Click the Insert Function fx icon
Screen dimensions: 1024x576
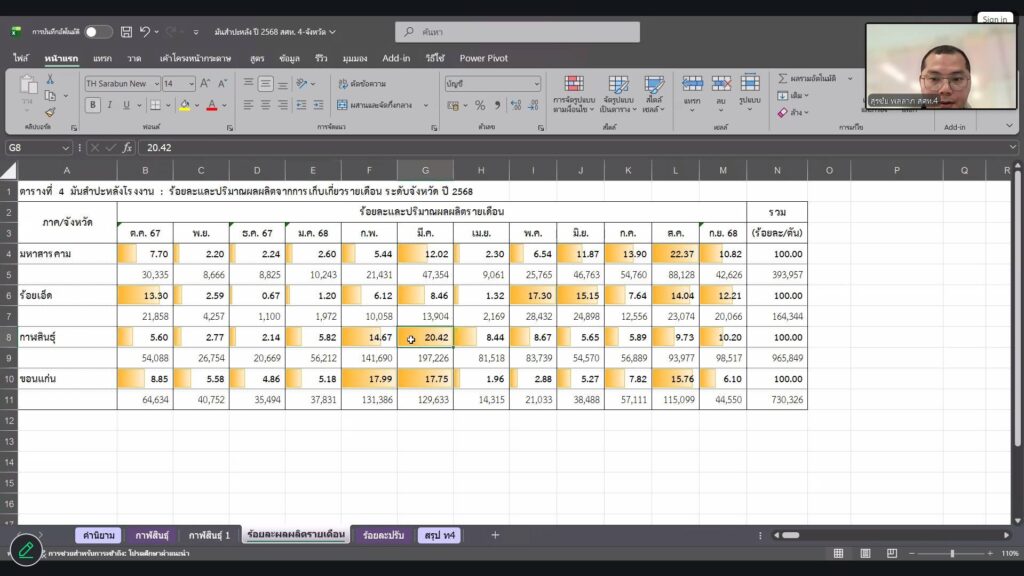pyautogui.click(x=127, y=147)
